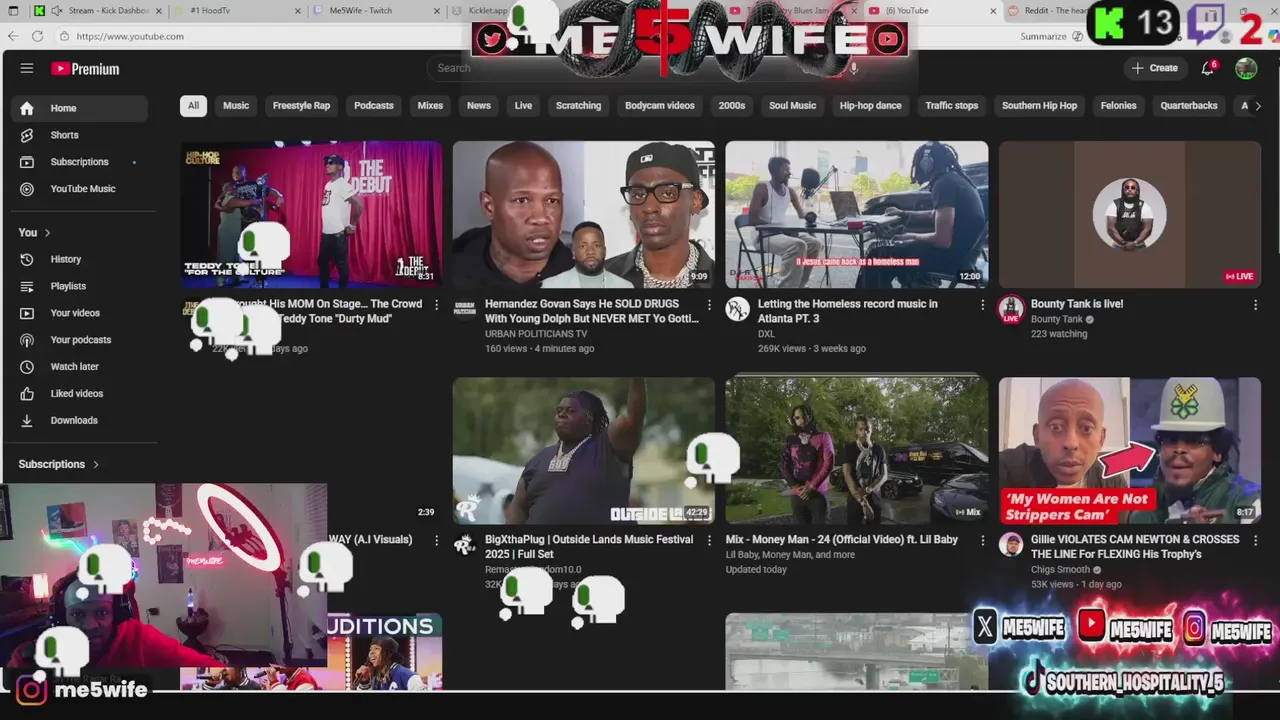Image resolution: width=1280 pixels, height=720 pixels.
Task: Select the Traffic stops chip
Action: pos(951,106)
